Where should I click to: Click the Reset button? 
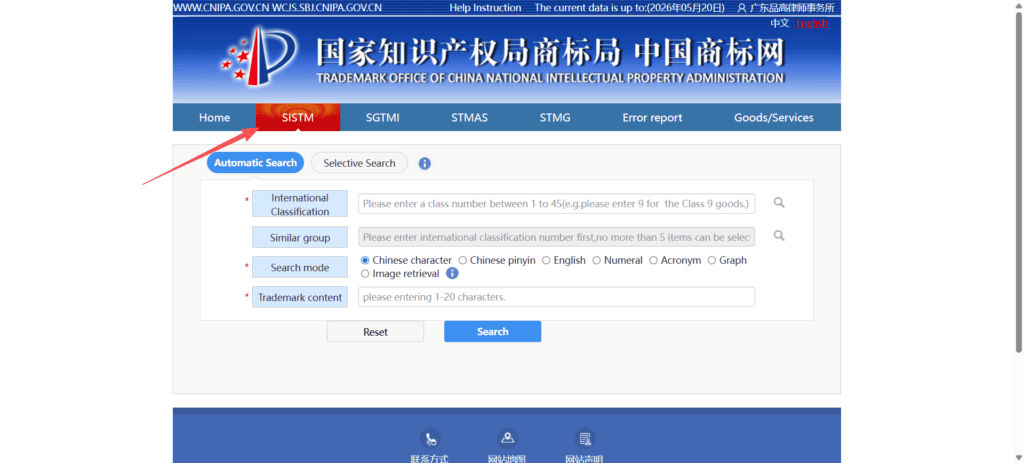pos(376,332)
